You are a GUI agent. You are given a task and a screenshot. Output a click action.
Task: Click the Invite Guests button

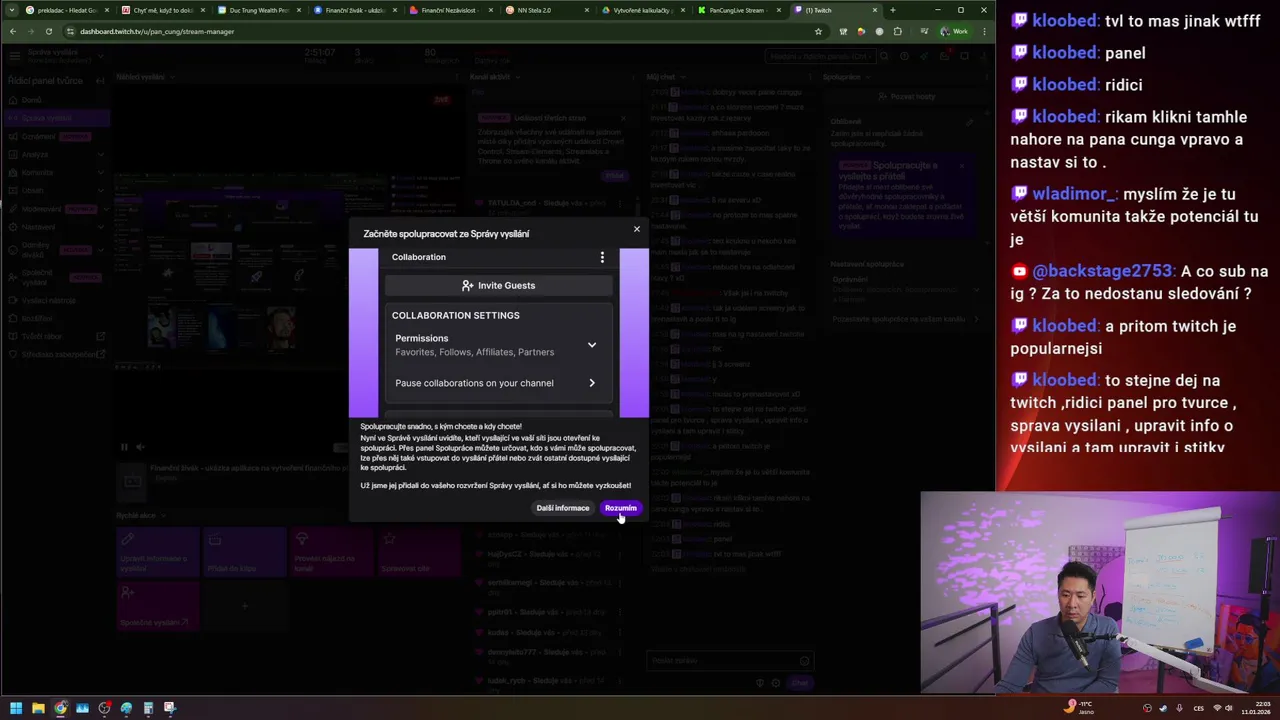coord(498,286)
